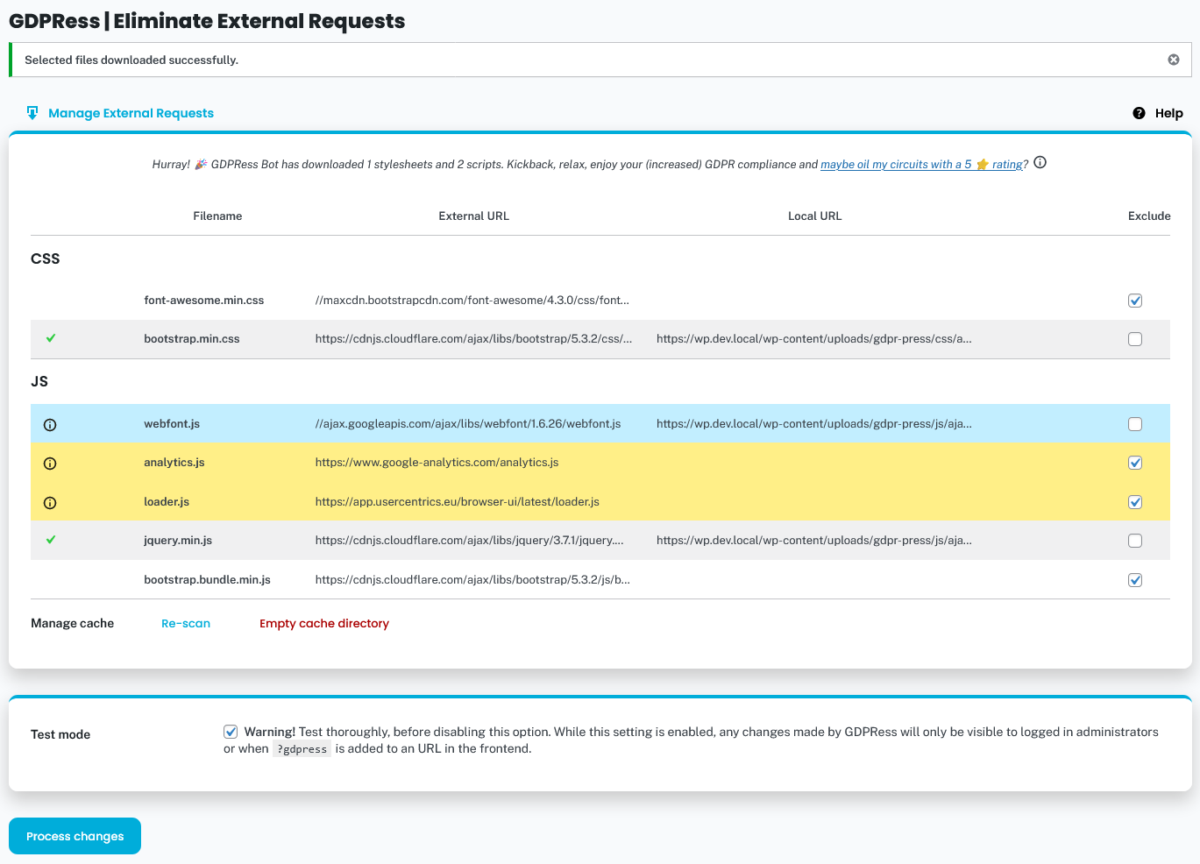Click the info icon beside webfont.js
This screenshot has width=1200, height=864.
(x=50, y=424)
